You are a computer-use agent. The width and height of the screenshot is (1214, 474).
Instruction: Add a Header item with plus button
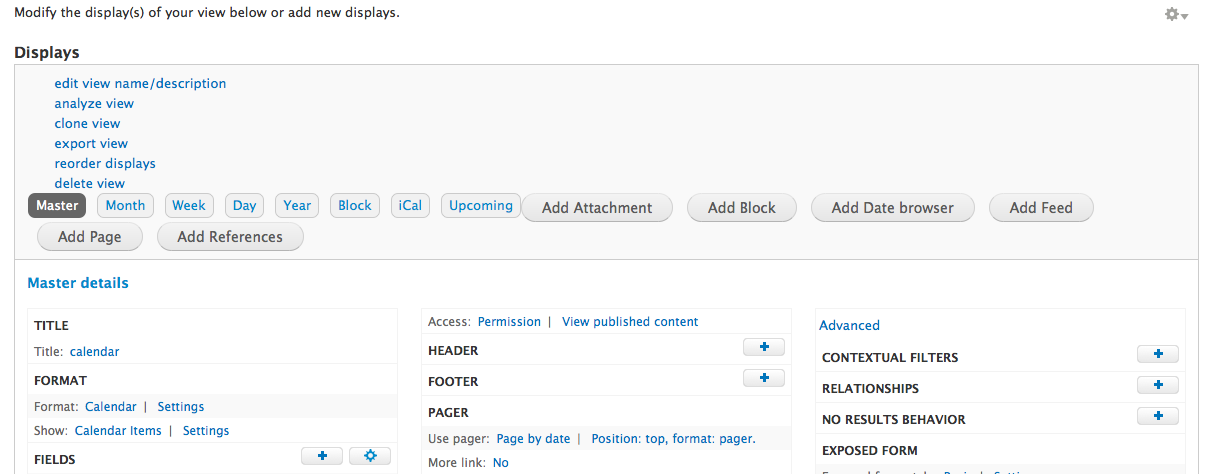pyautogui.click(x=764, y=347)
